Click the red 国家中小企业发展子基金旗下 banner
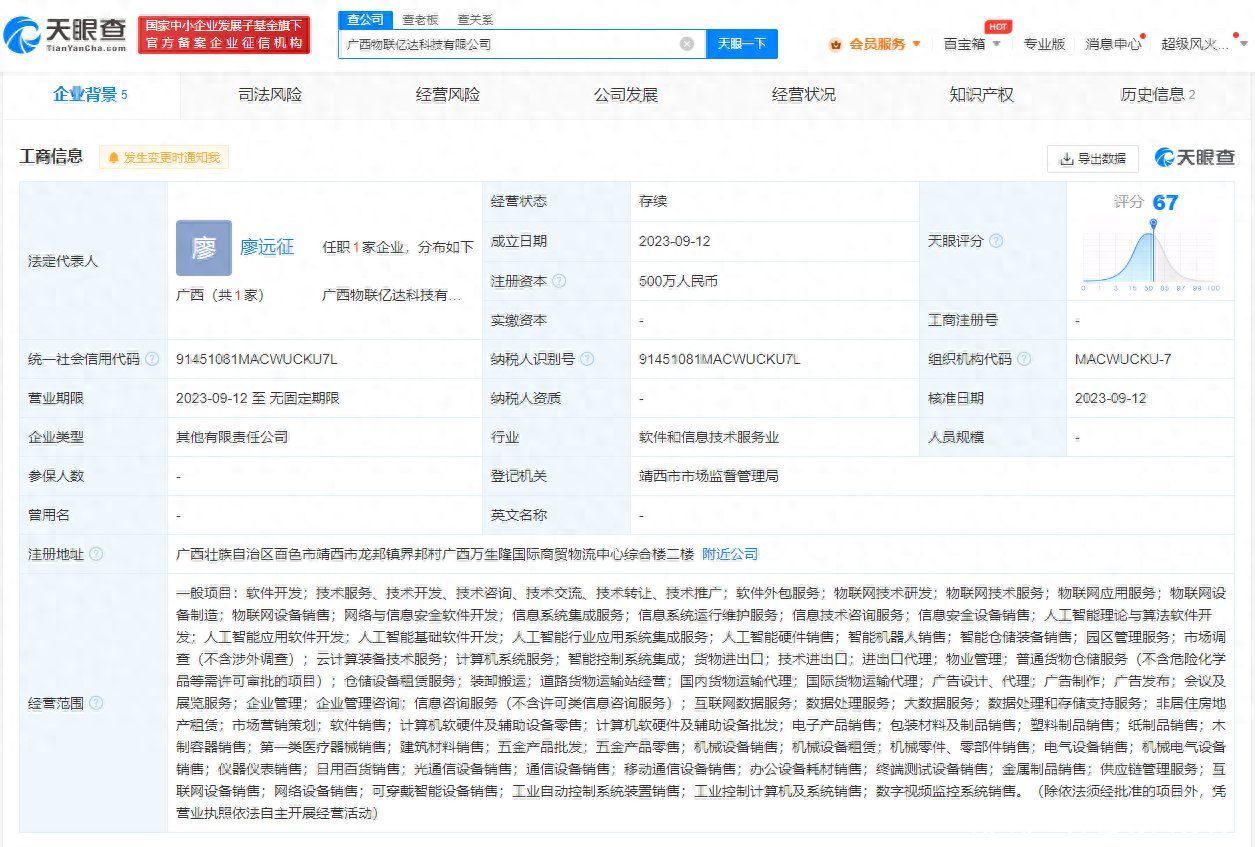This screenshot has width=1255, height=847. coord(224,35)
